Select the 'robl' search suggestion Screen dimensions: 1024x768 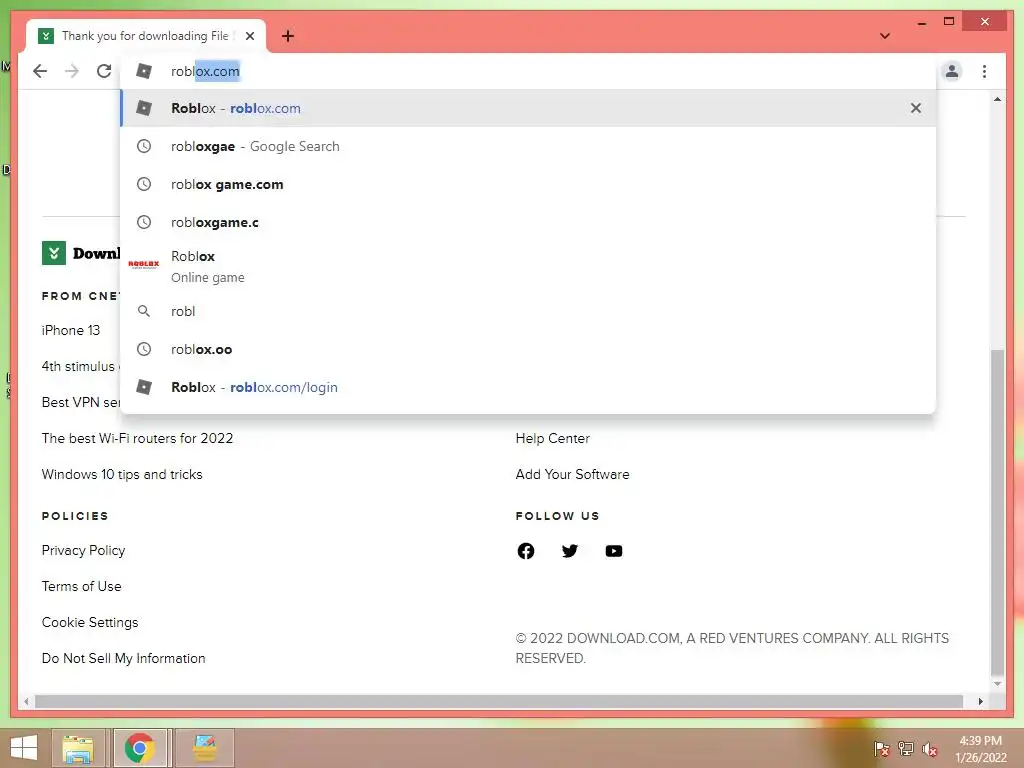pos(528,312)
